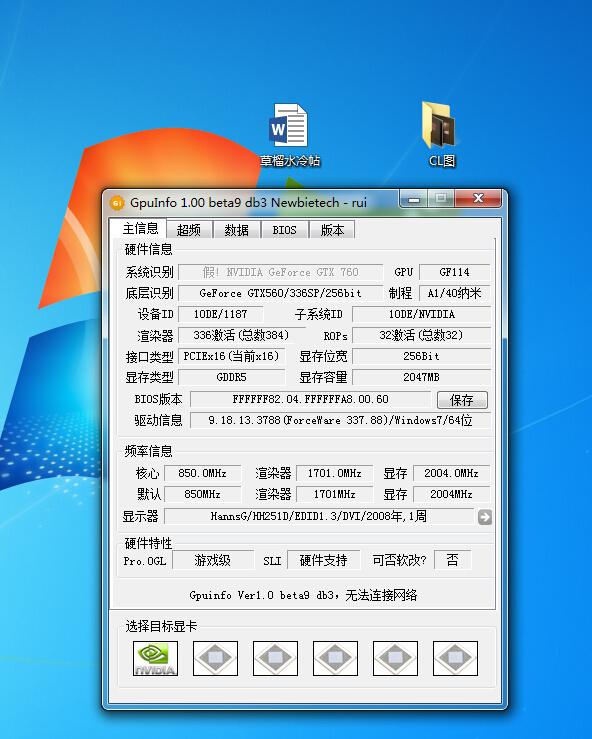Viewport: 592px width, 739px height.
Task: Click the default 渲染器 1701MHz value
Action: [335, 494]
